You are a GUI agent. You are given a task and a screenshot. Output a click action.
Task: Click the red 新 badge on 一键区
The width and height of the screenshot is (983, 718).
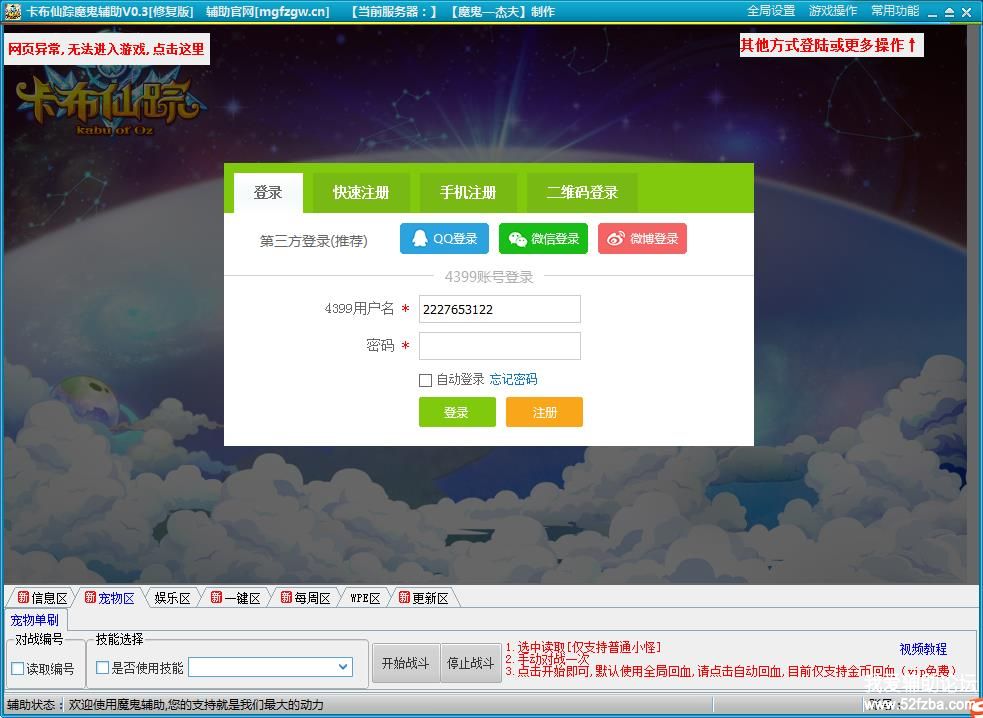pos(216,597)
